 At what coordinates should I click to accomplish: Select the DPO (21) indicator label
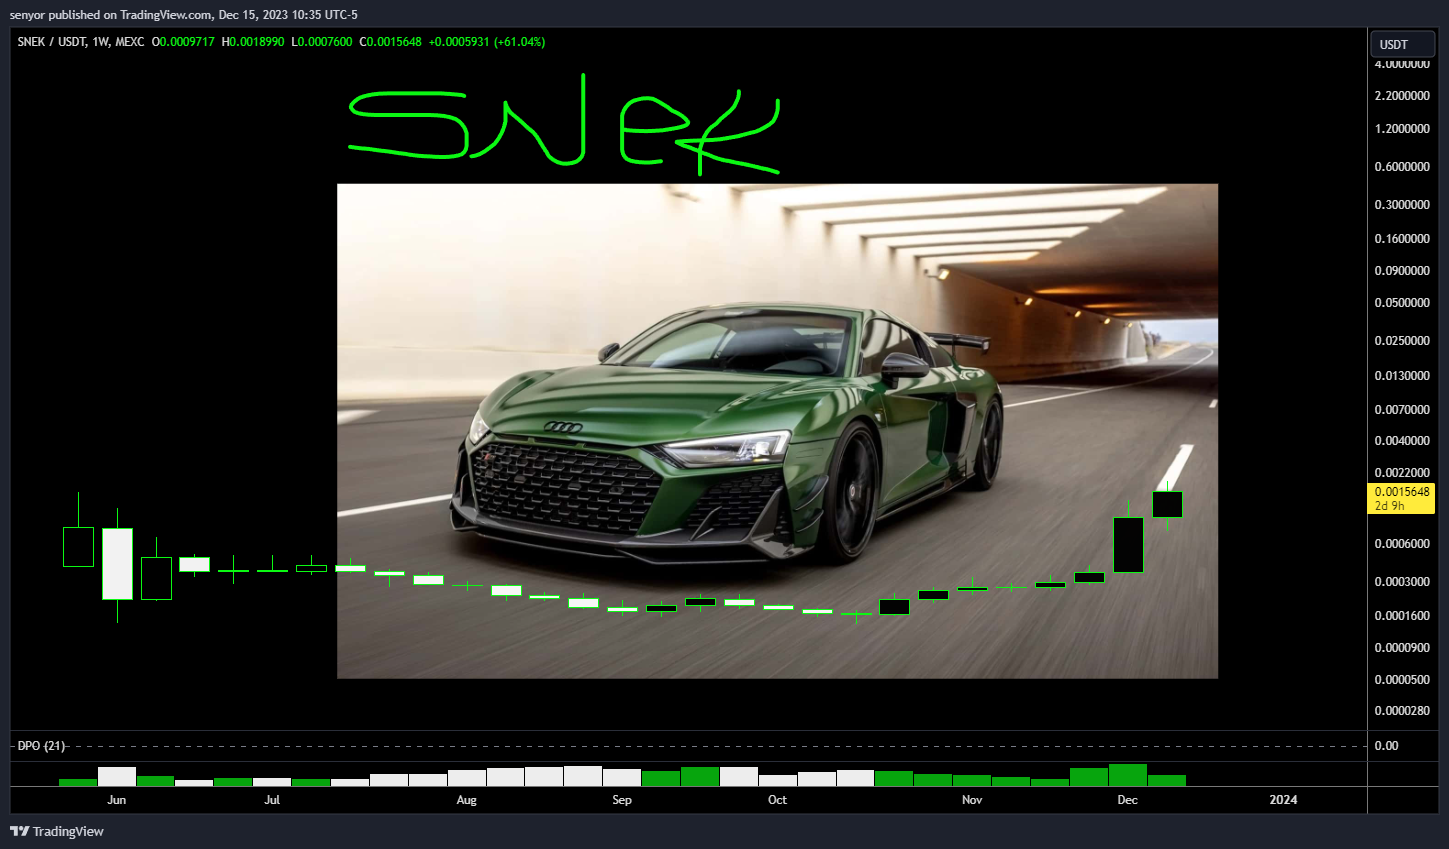41,746
